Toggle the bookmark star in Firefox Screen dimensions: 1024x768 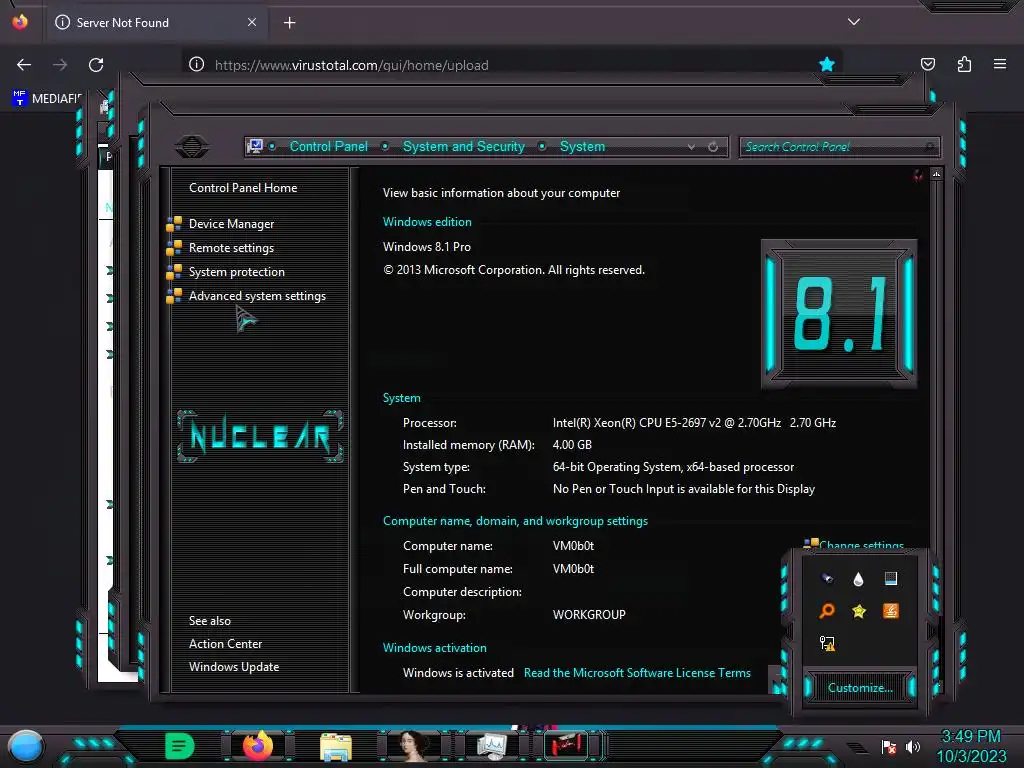point(827,64)
